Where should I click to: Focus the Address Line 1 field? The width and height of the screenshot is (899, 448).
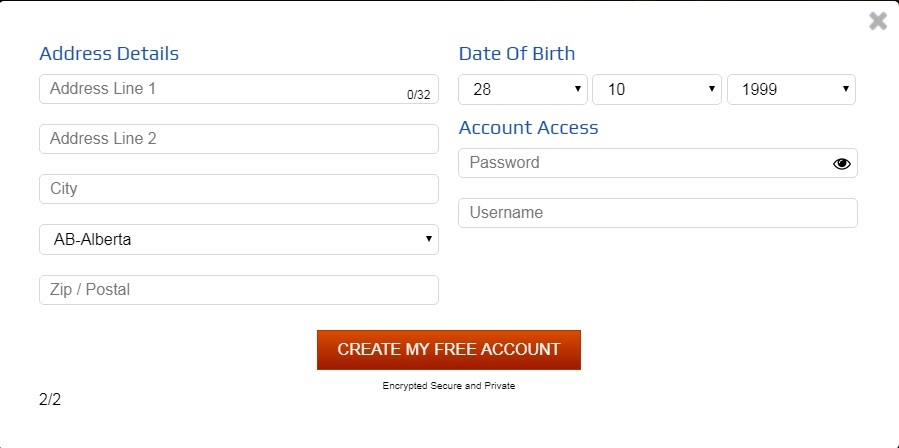click(239, 89)
